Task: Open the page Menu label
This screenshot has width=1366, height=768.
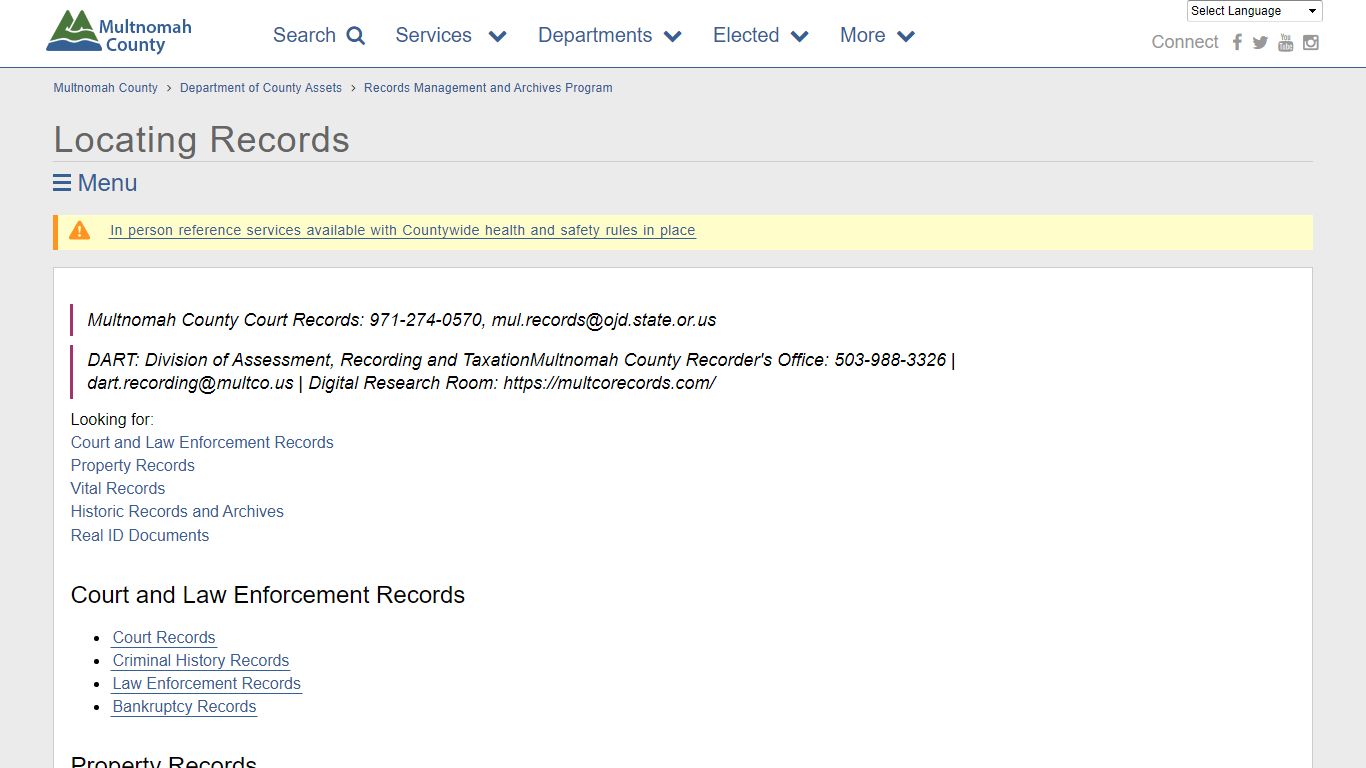Action: 107,183
